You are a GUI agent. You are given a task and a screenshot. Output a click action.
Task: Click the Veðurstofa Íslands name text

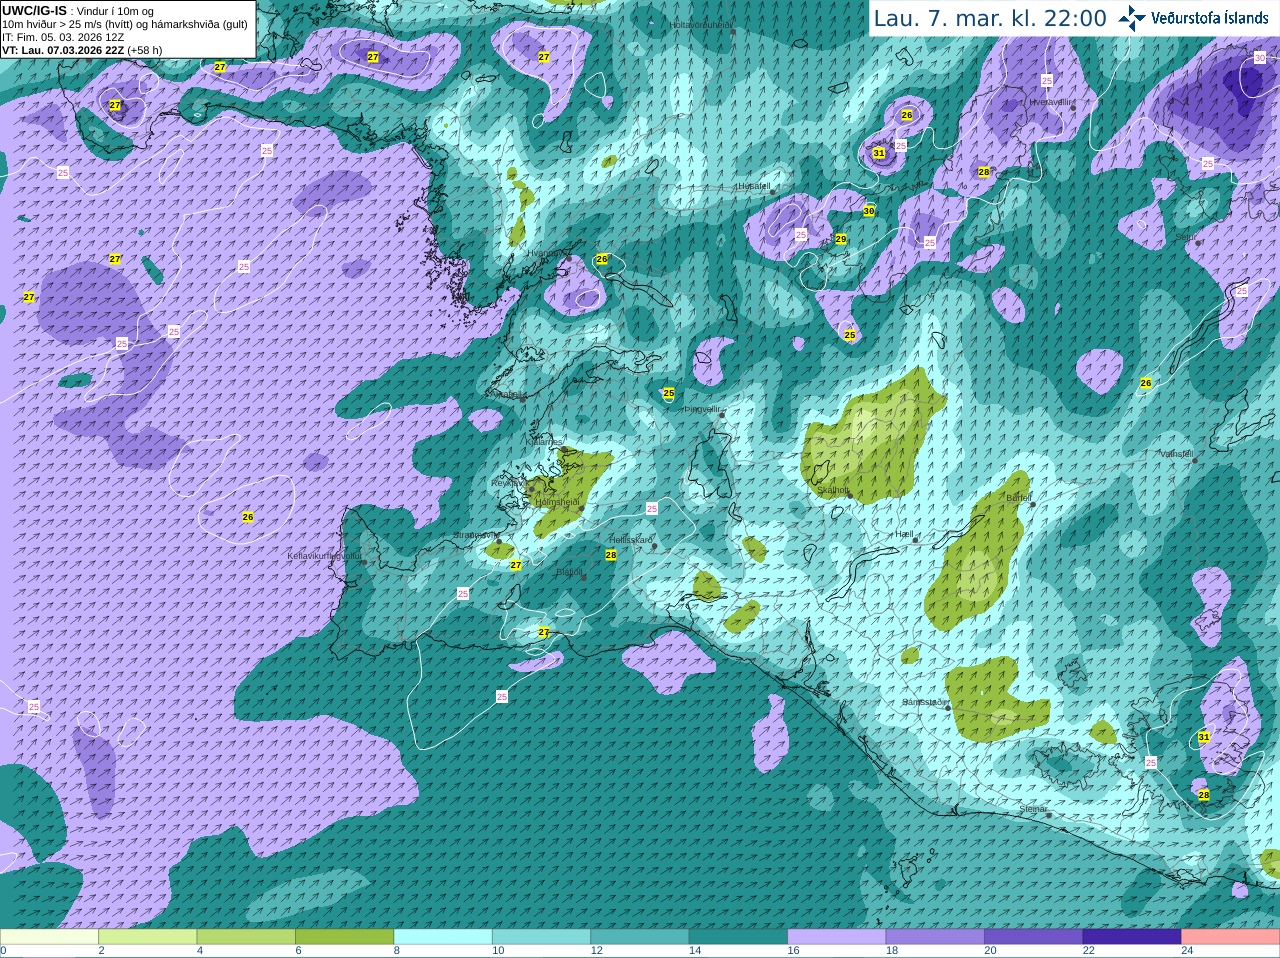[1210, 18]
